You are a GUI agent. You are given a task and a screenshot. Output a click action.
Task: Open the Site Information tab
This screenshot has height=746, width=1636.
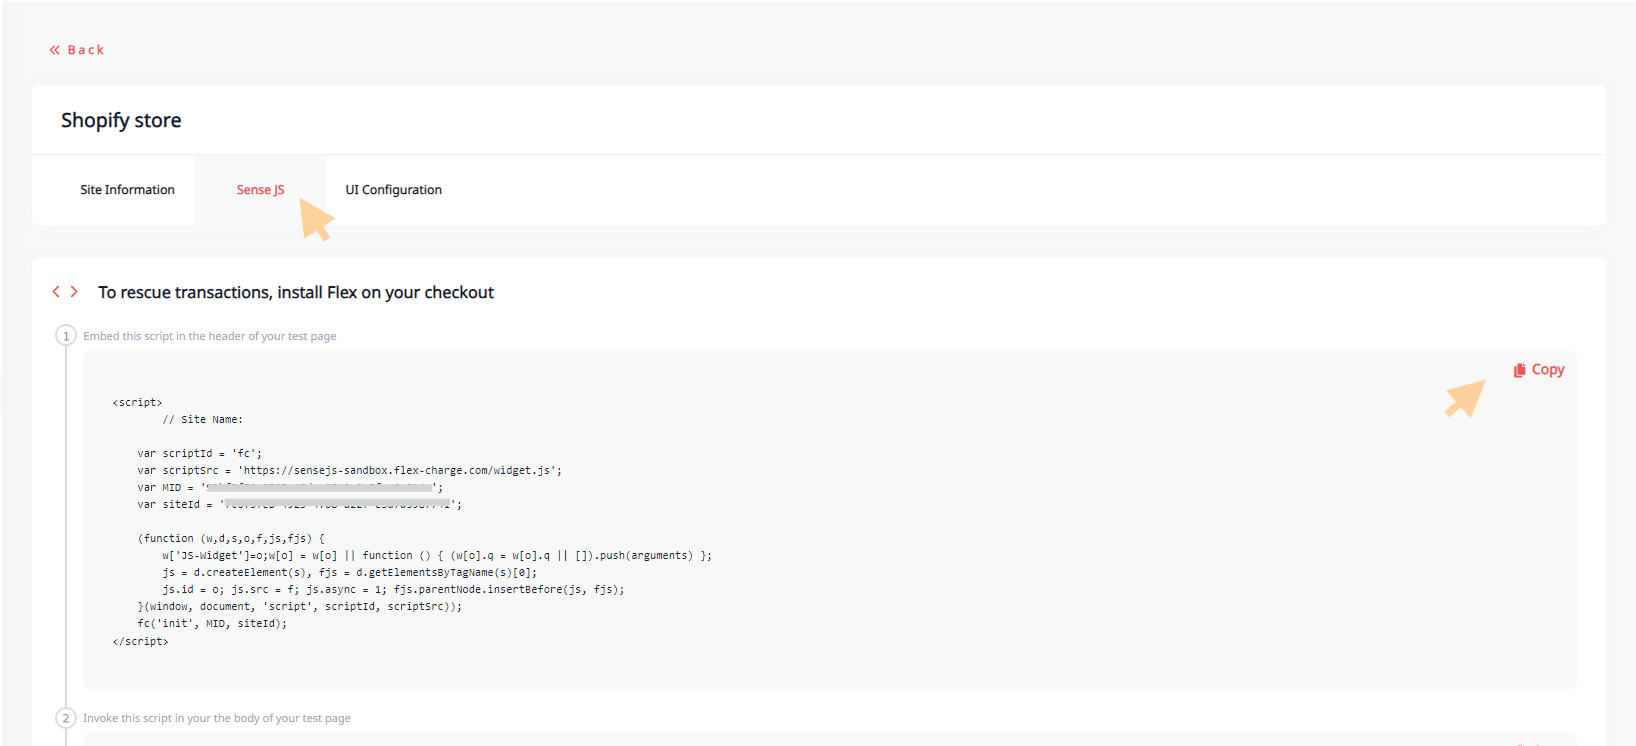[127, 190]
